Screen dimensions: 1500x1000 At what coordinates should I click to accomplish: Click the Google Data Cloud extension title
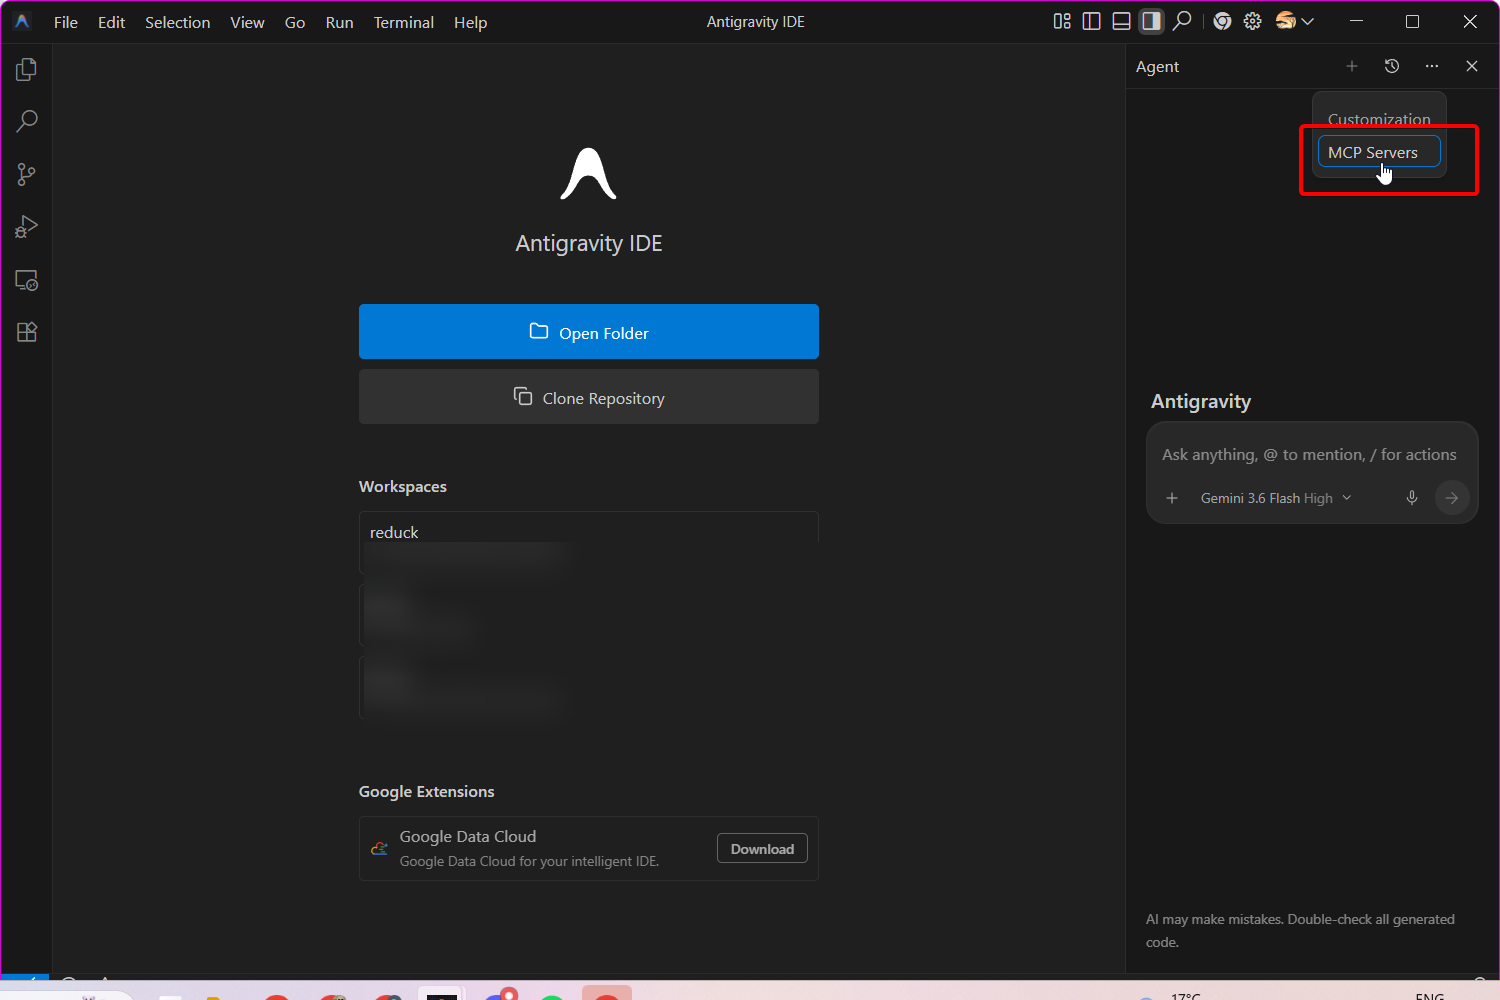[468, 836]
